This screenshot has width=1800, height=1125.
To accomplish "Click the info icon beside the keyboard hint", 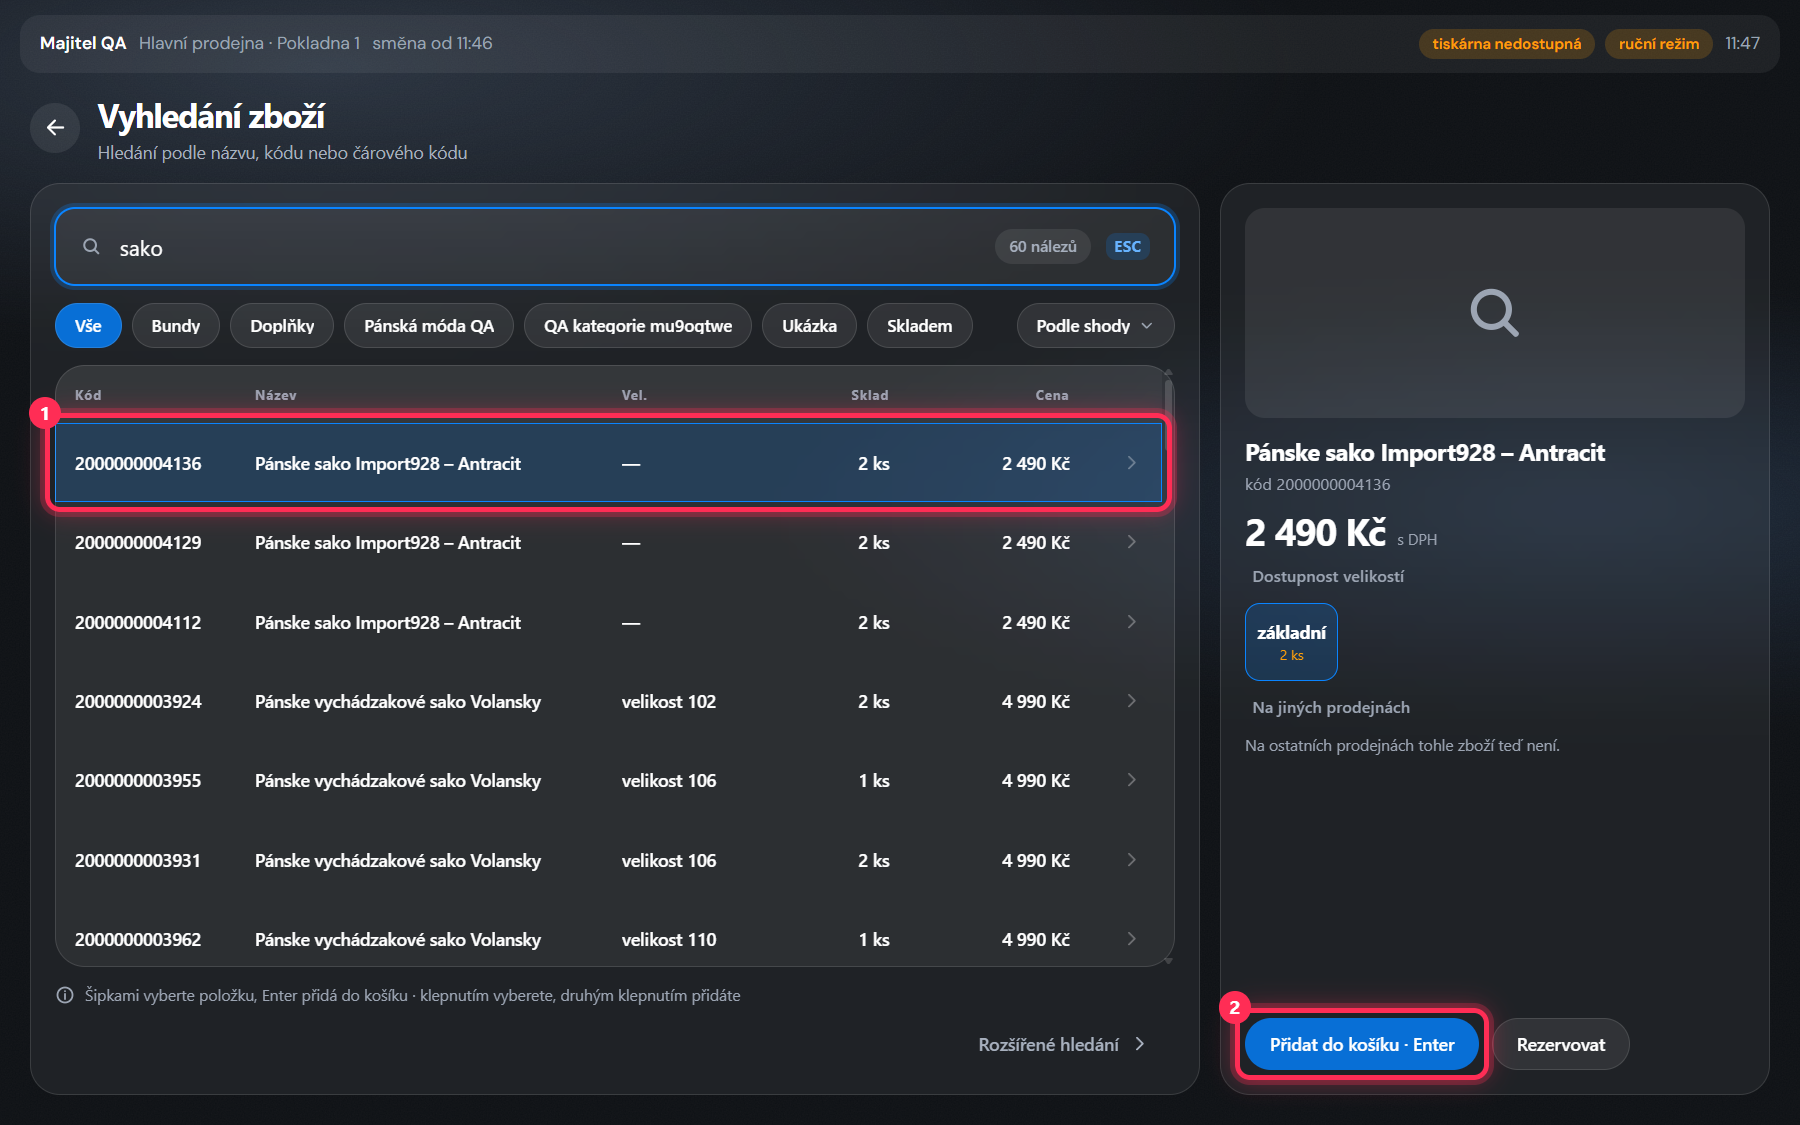I will click(65, 995).
